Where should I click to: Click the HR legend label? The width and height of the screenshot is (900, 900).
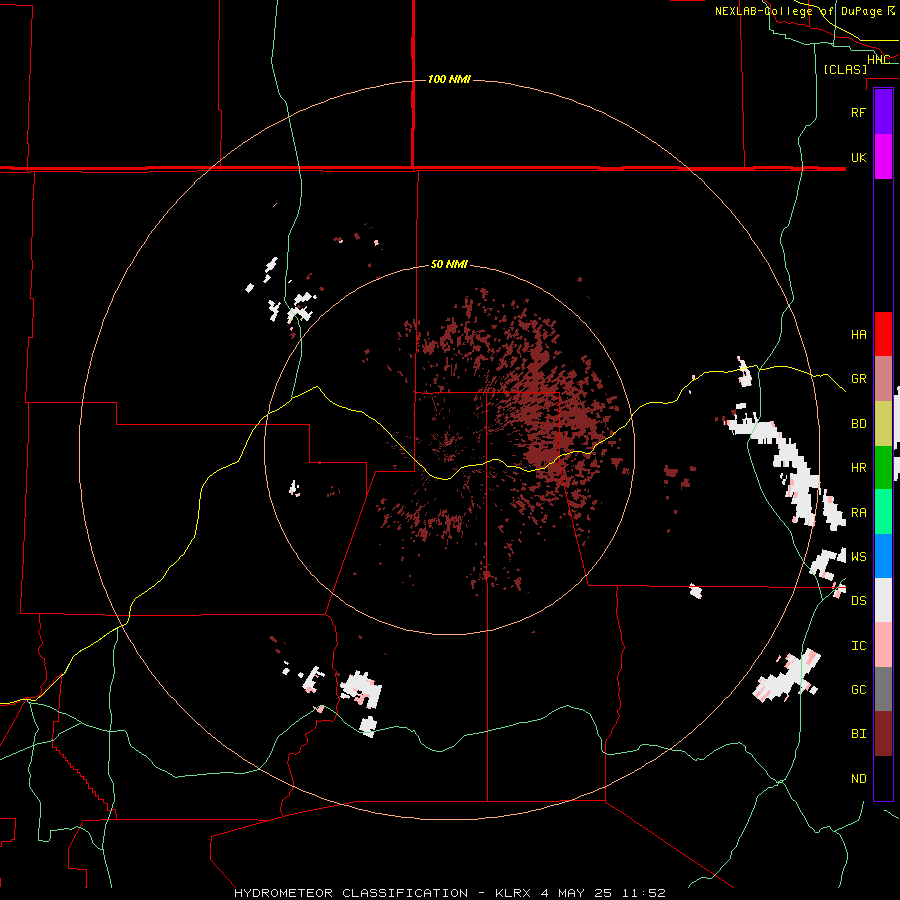(858, 468)
